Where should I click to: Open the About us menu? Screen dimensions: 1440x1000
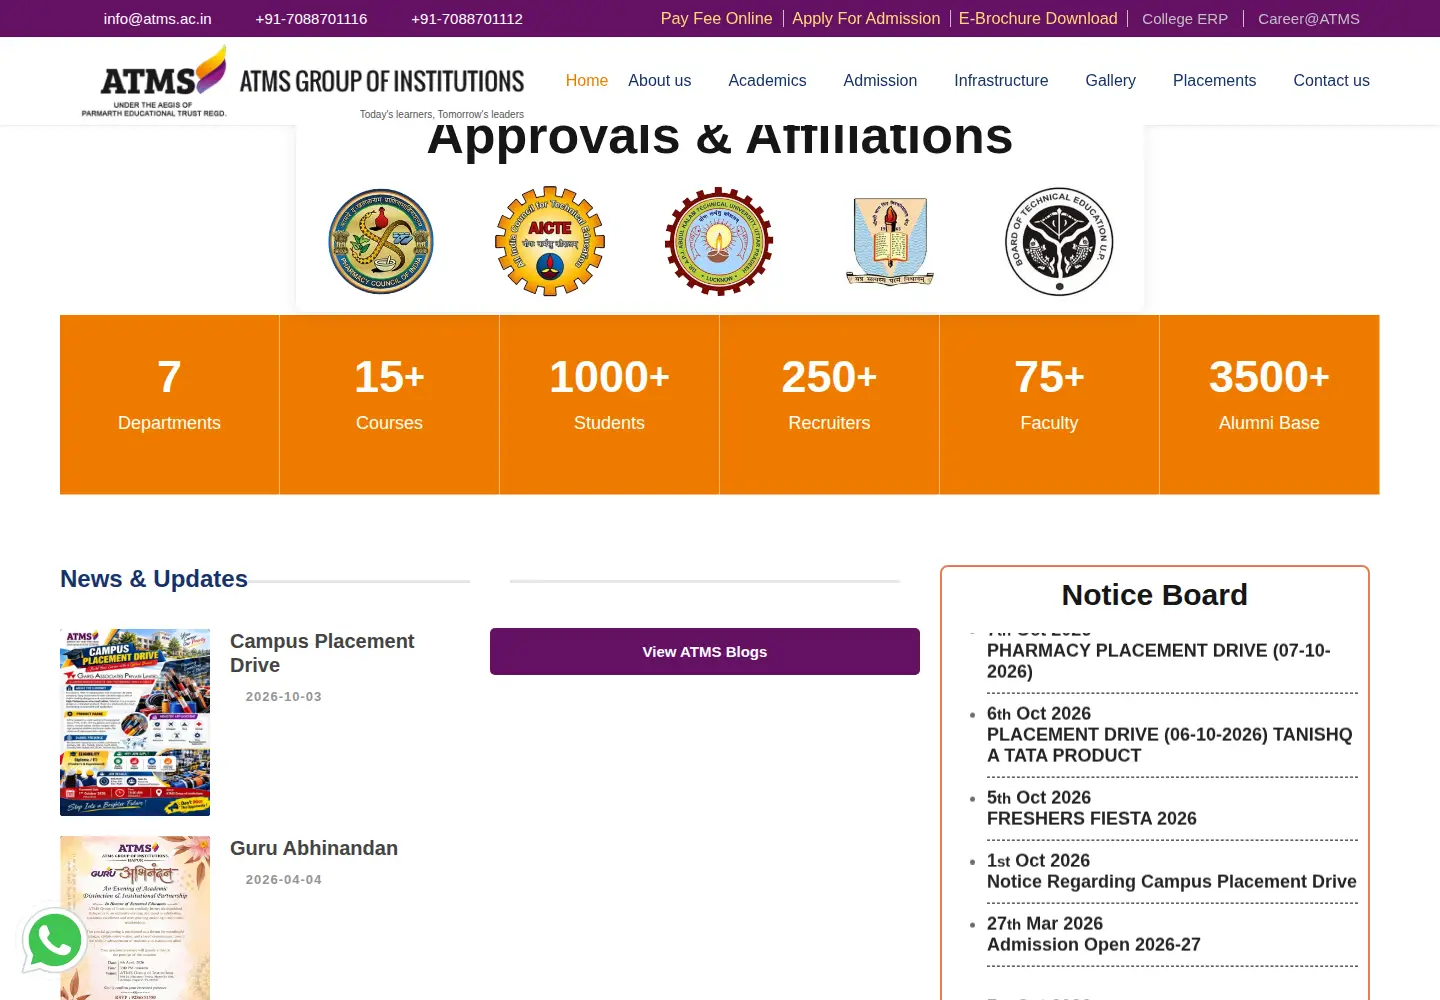click(660, 81)
